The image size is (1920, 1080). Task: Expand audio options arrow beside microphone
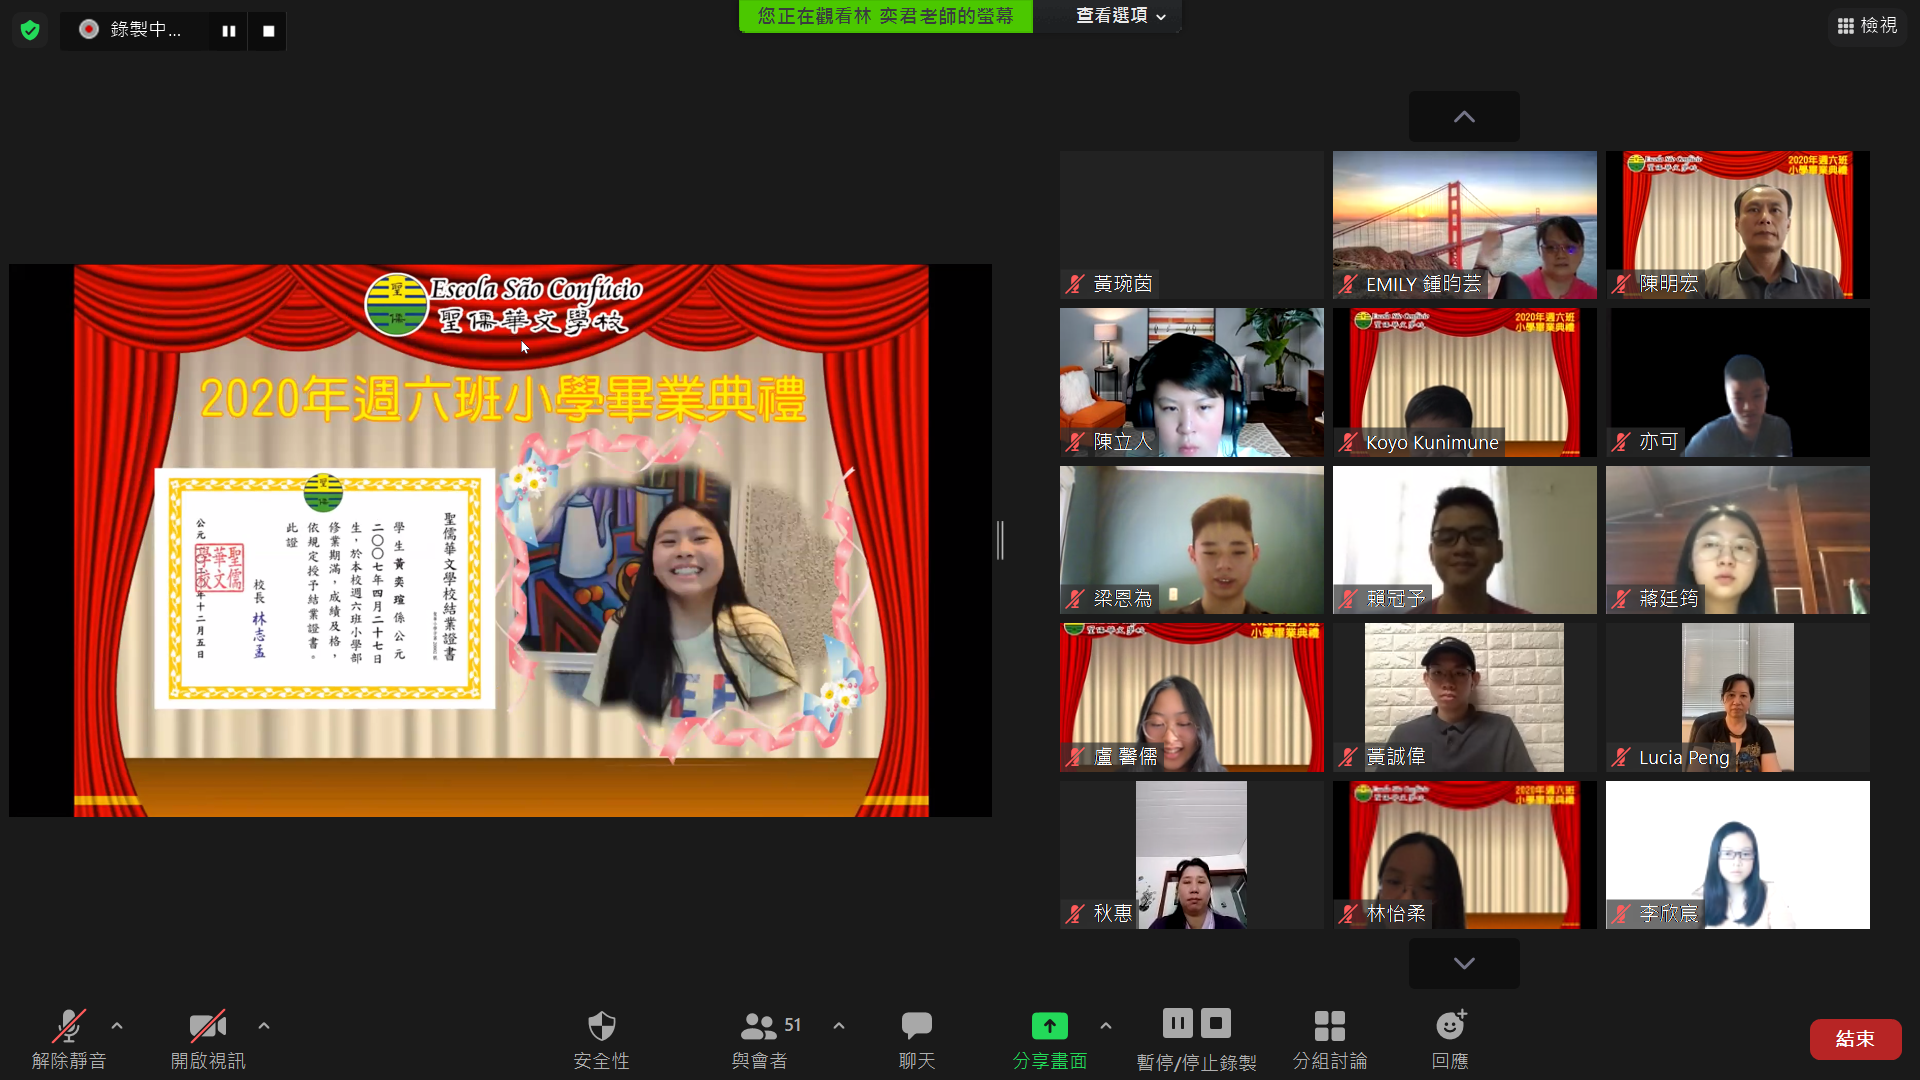(x=117, y=1026)
